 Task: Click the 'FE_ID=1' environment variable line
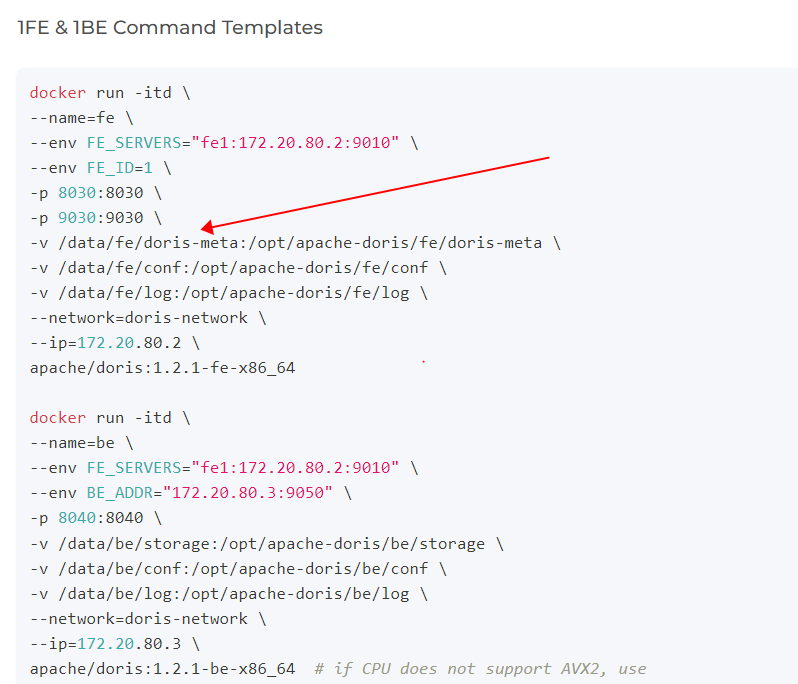point(100,168)
